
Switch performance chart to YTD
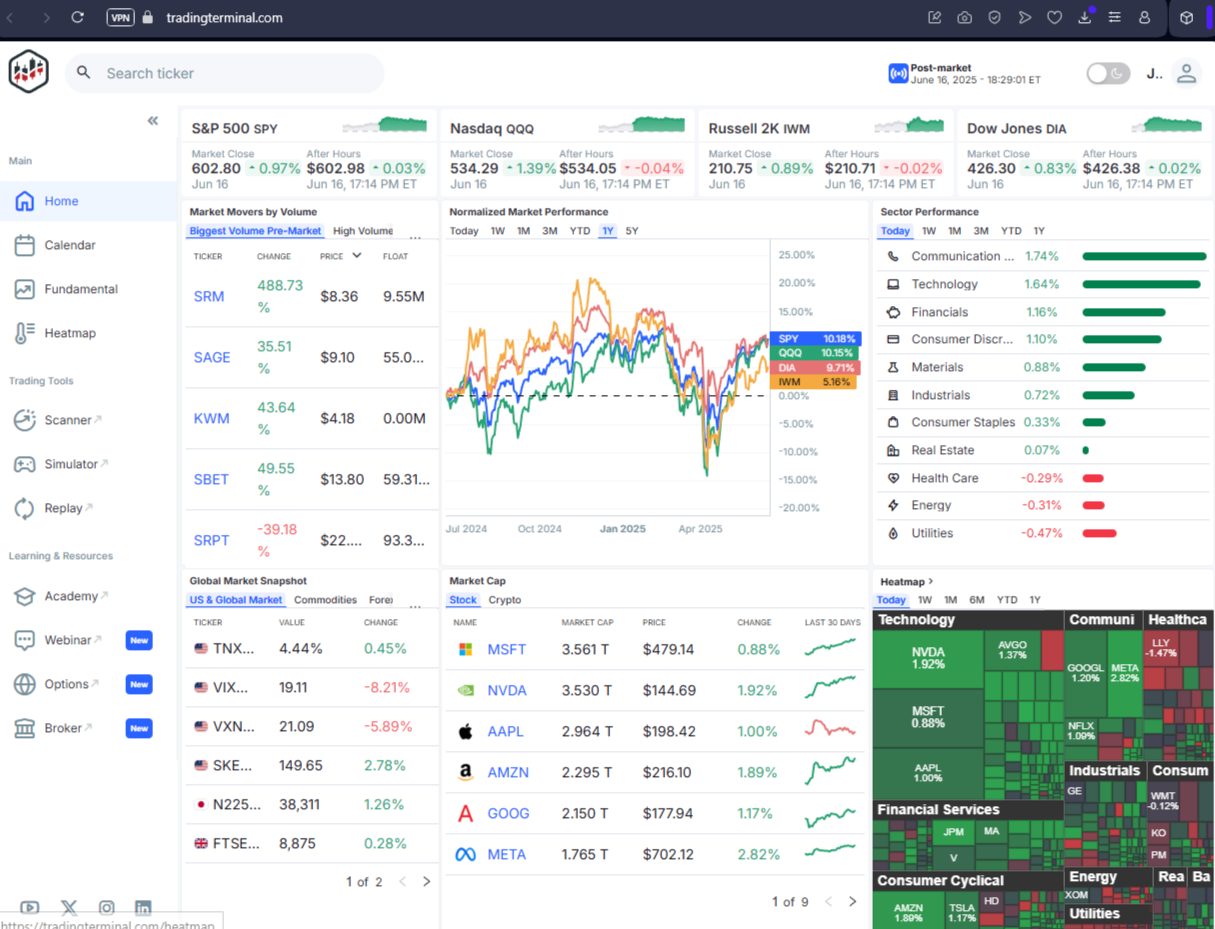pos(580,231)
